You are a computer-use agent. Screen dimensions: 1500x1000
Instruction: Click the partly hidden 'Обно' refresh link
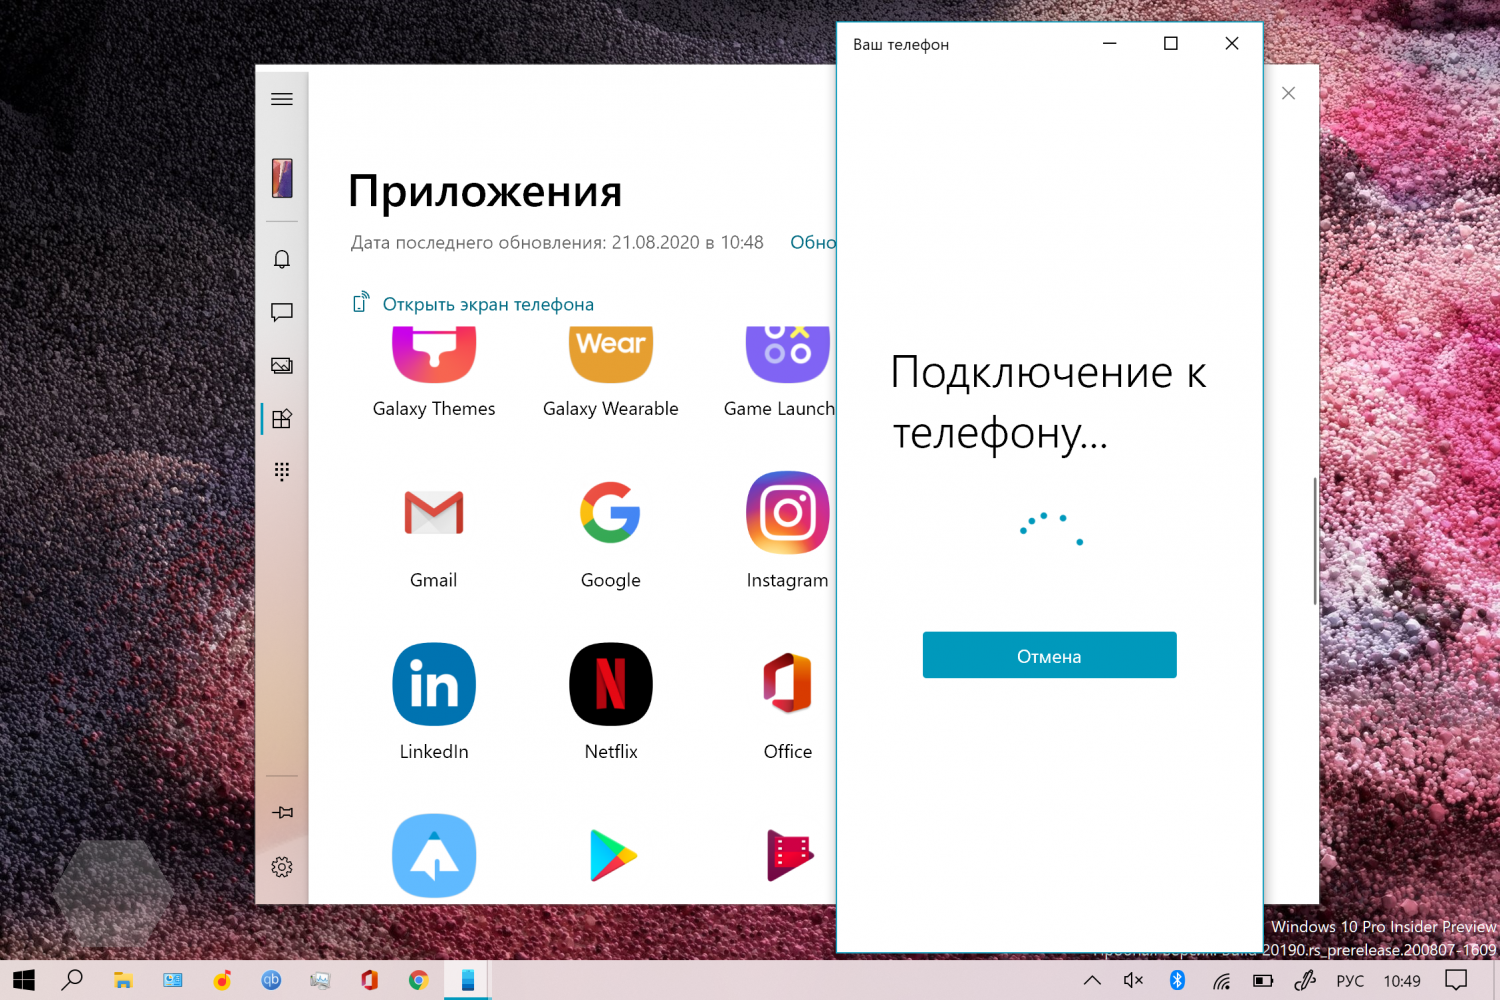[x=813, y=242]
